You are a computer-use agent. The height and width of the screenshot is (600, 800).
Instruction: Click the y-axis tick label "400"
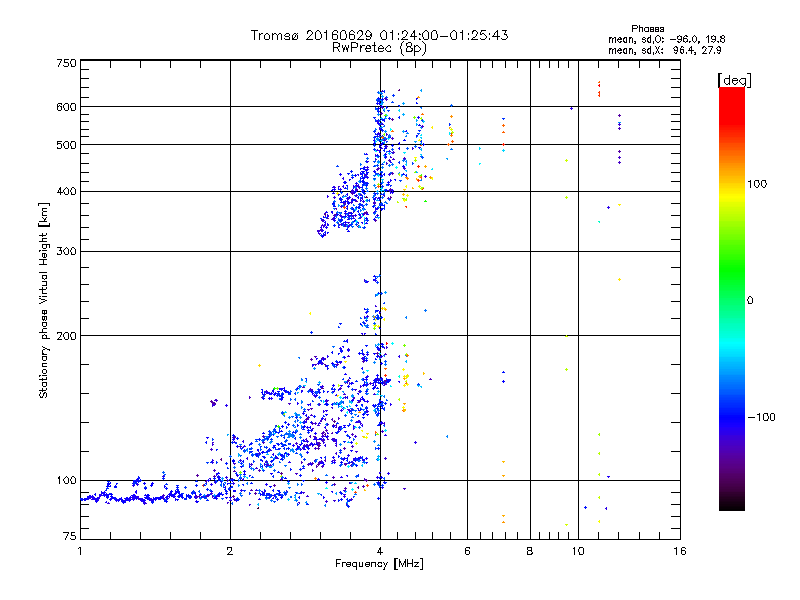click(67, 192)
